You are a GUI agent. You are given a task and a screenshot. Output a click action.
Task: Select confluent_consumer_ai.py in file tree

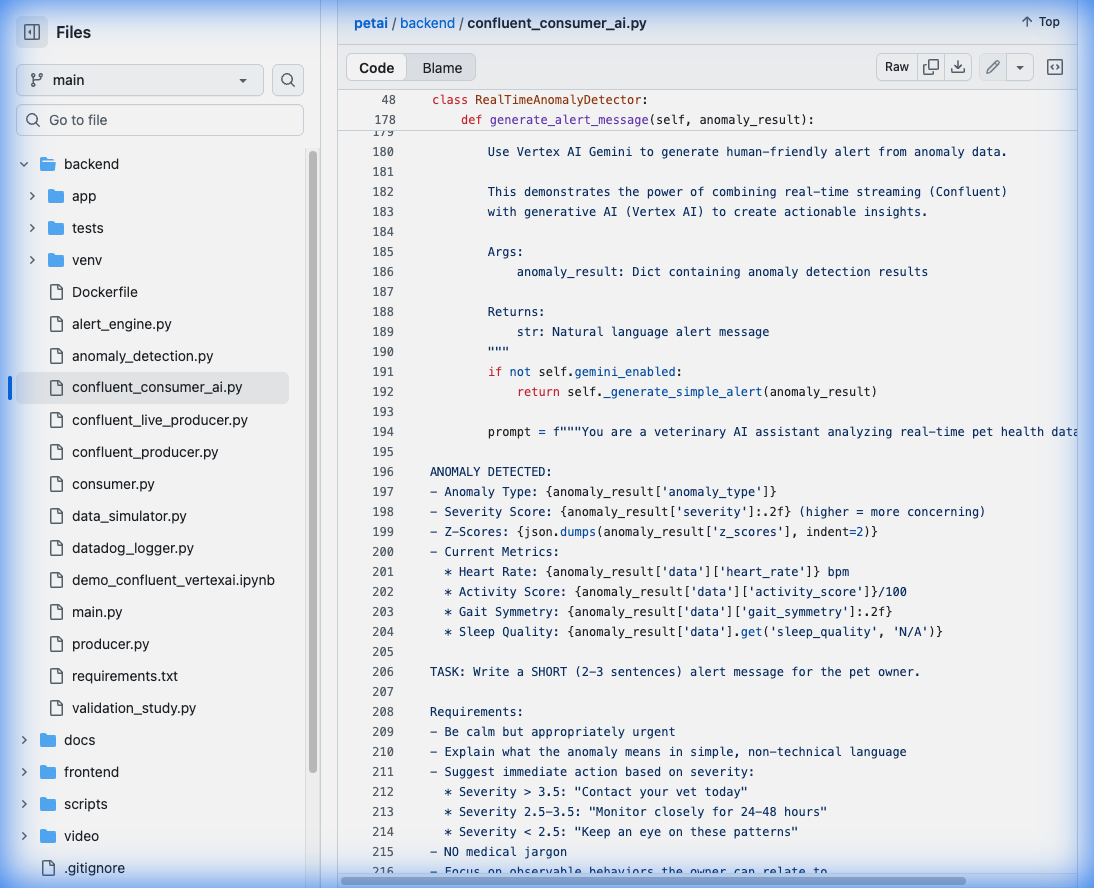157,388
